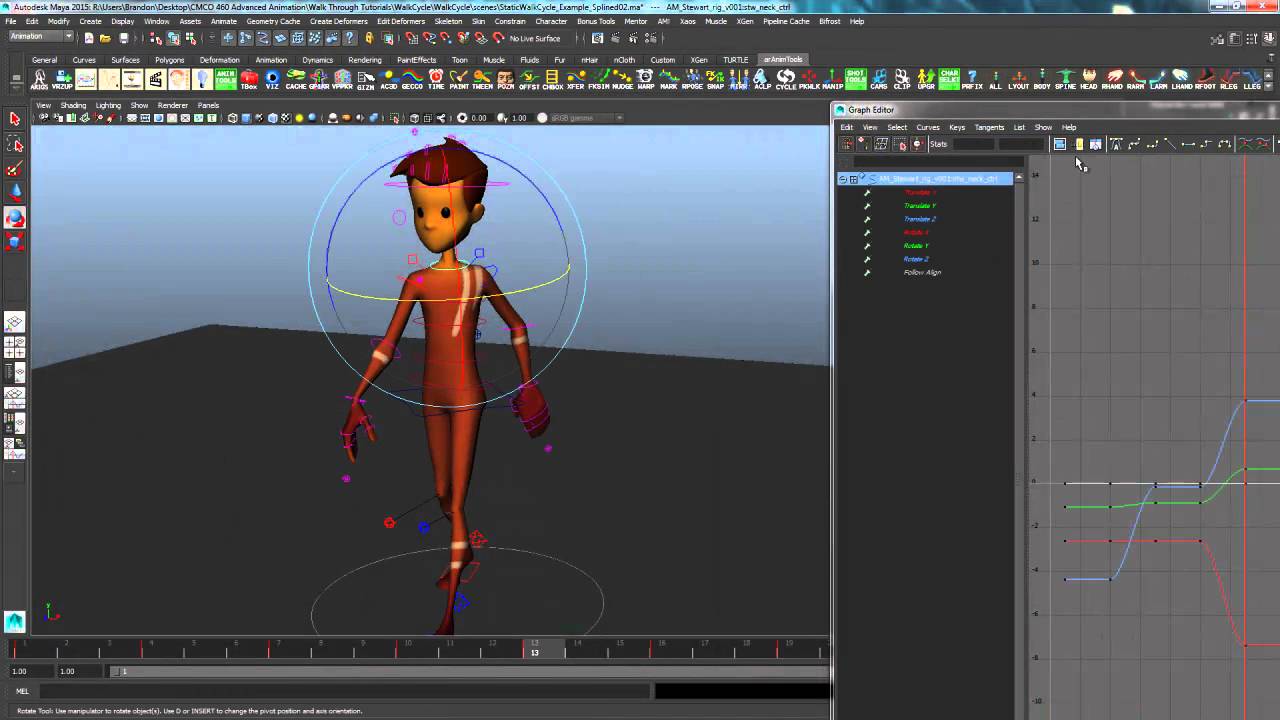
Task: Toggle Use All Lights in viewport toolbar
Action: (299, 118)
